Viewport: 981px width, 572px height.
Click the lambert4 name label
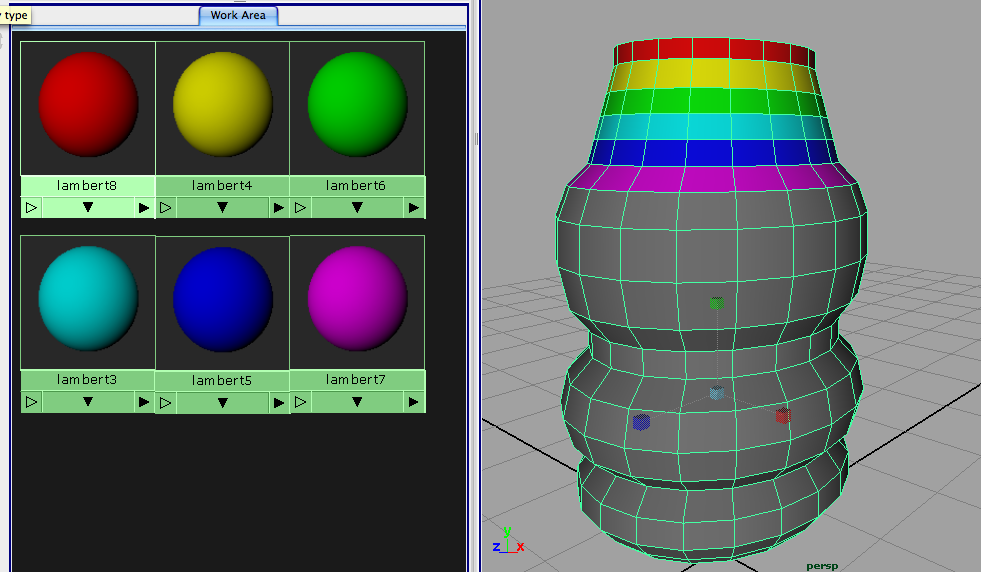tap(222, 185)
